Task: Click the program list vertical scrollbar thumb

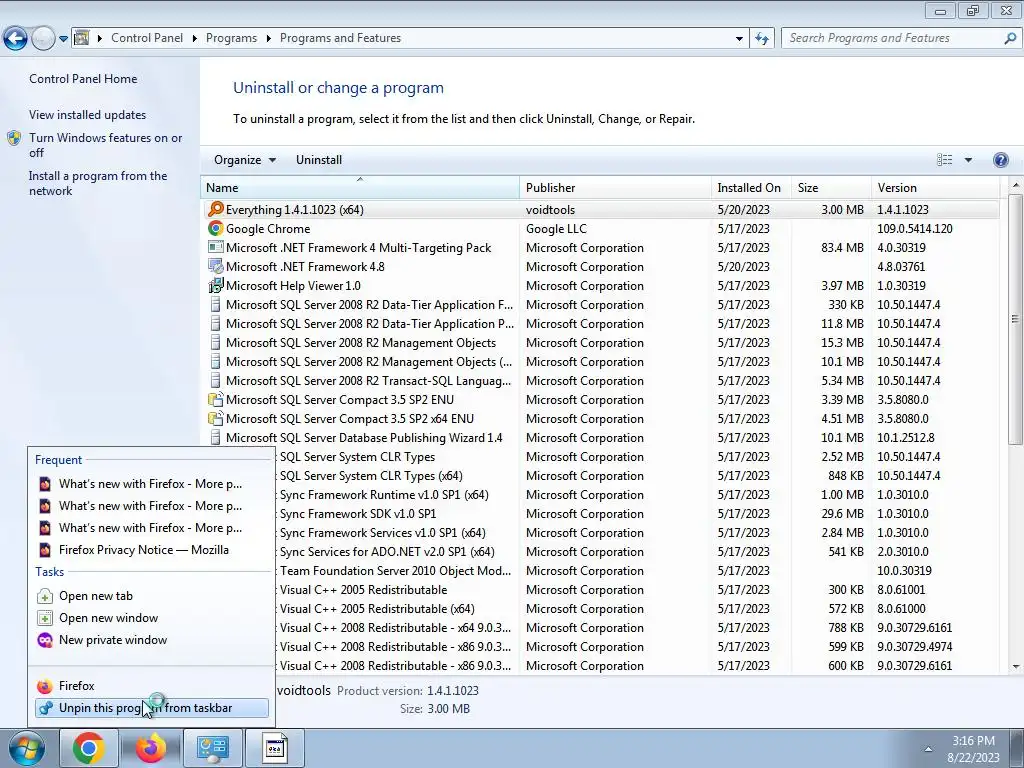Action: pyautogui.click(x=1015, y=319)
